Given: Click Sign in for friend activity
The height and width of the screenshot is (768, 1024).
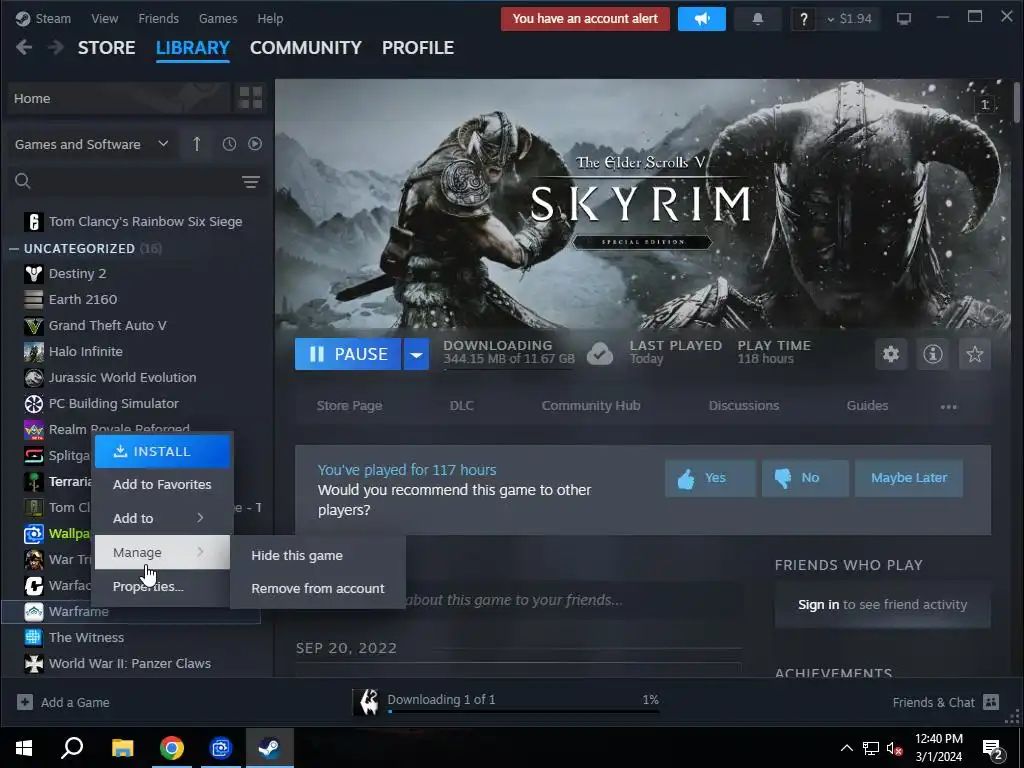Looking at the screenshot, I should (818, 605).
